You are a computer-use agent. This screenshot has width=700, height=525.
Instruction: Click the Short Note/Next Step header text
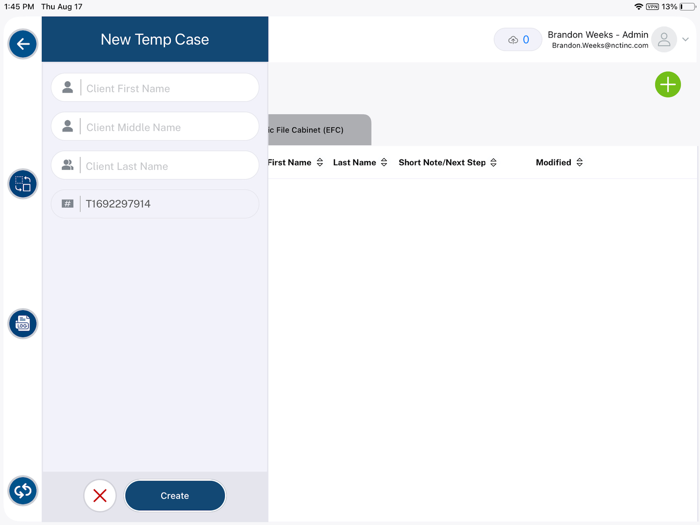pos(442,162)
